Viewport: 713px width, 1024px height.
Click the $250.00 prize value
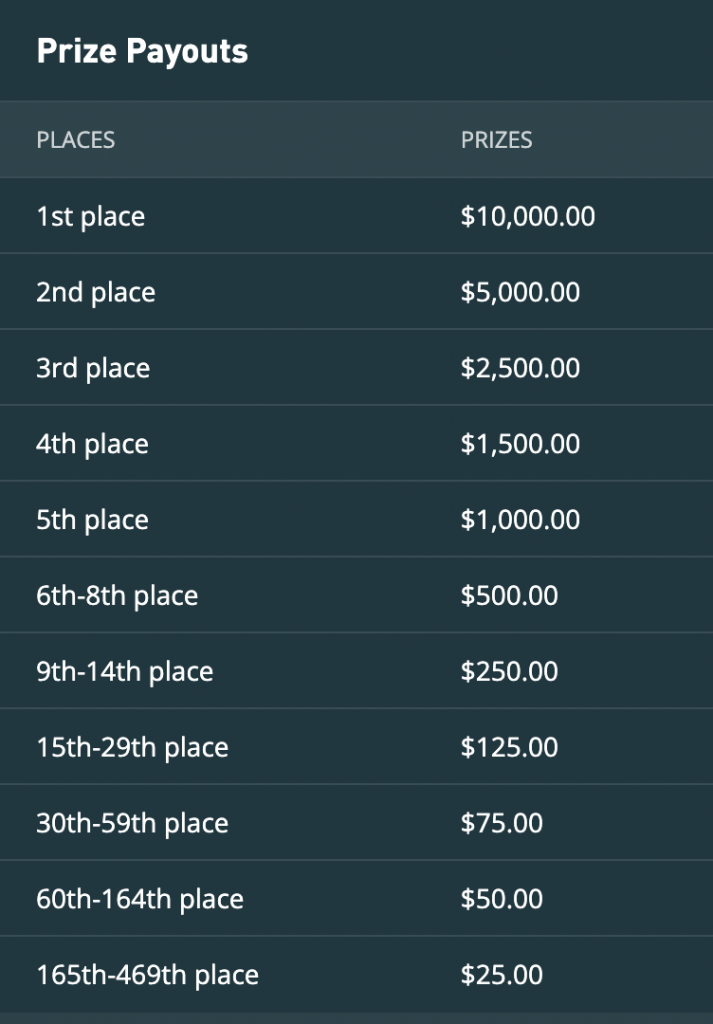point(509,671)
